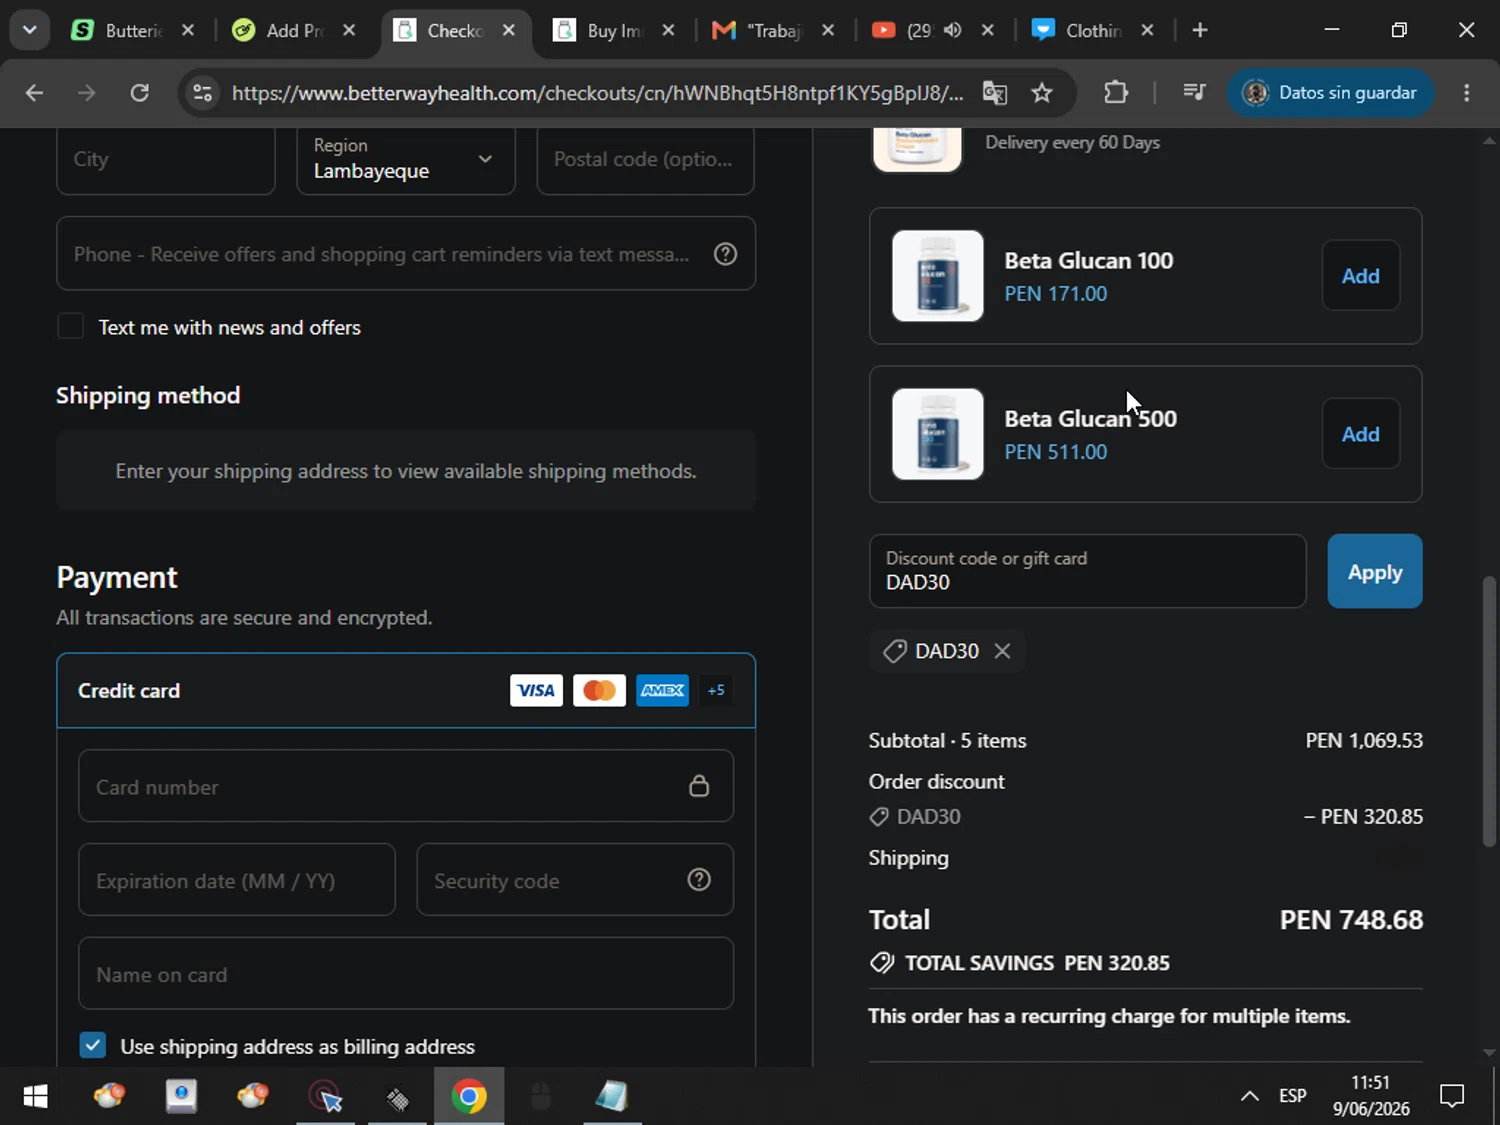Viewport: 1500px width, 1125px height.
Task: Show phone number help tooltip
Action: 726,254
